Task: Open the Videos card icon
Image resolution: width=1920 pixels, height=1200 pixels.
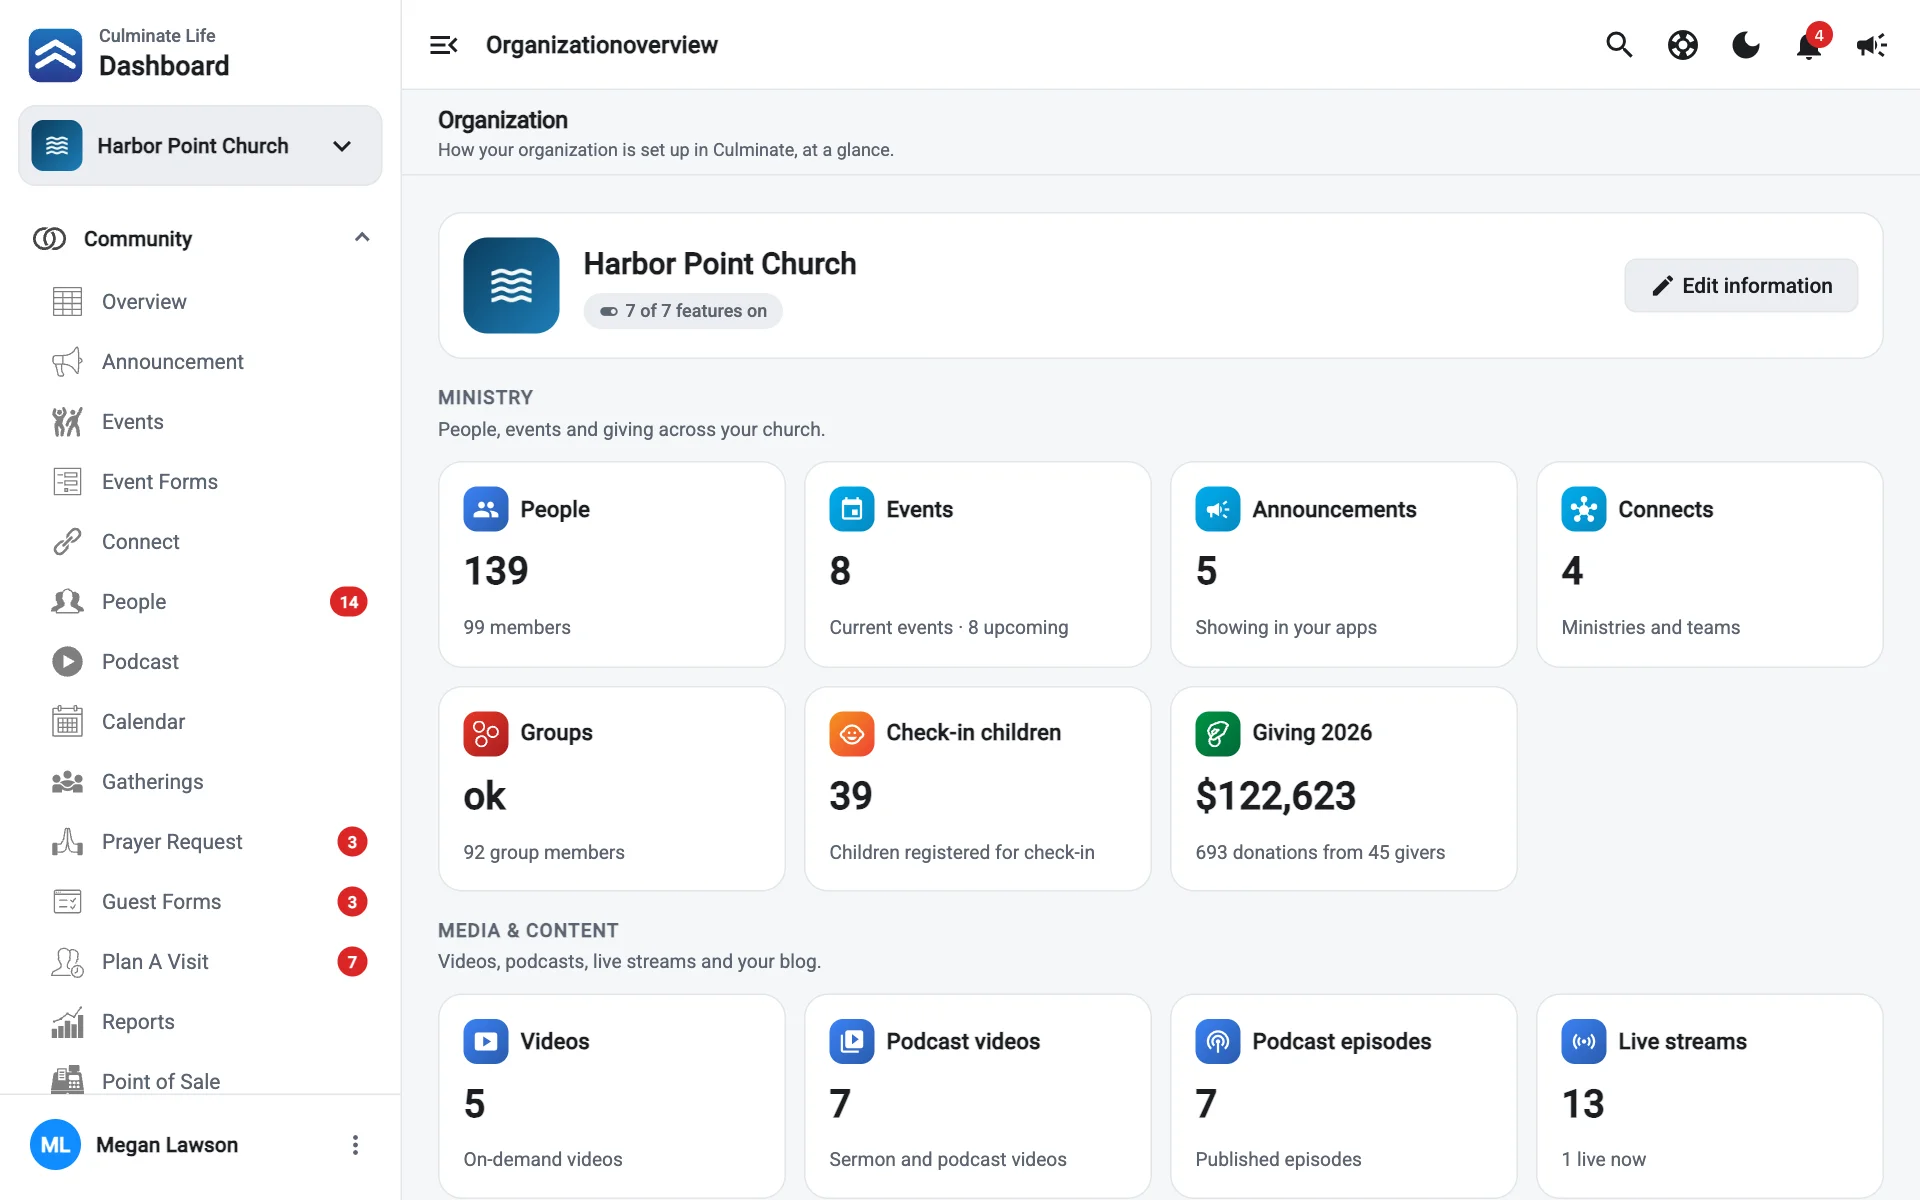Action: tap(486, 1042)
